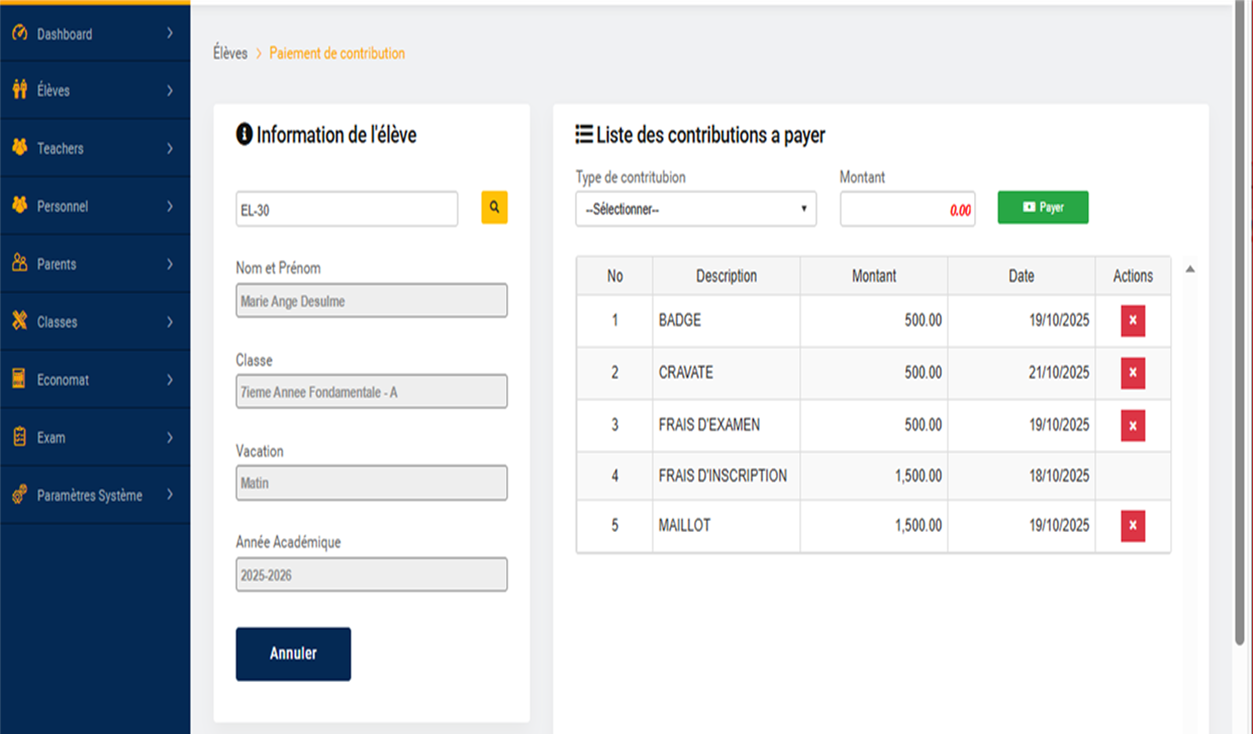The image size is (1253, 734).
Task: Open the Parents sidebar menu
Action: pos(57,264)
